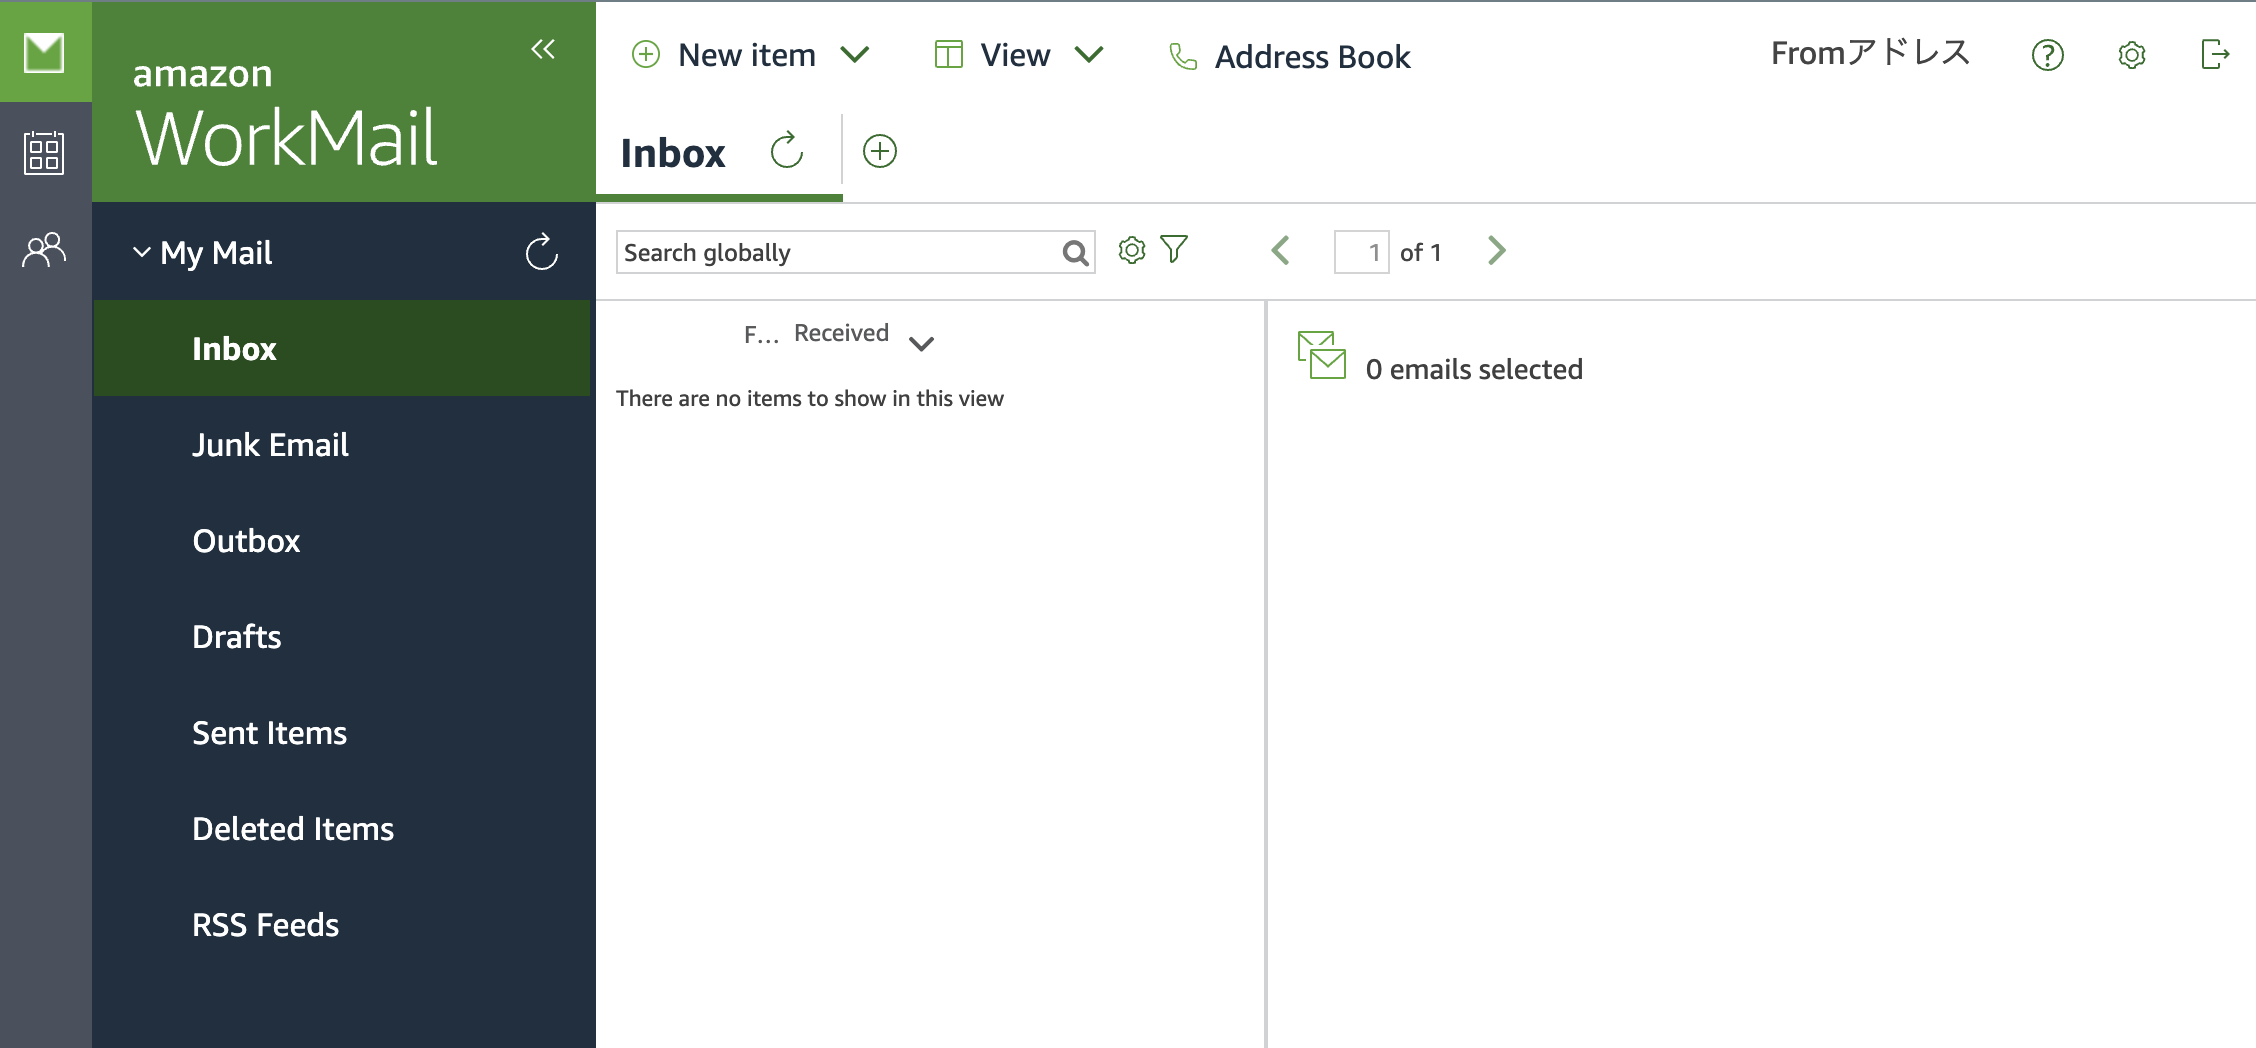Click the Address Book phone icon
2256x1048 pixels.
[1183, 57]
